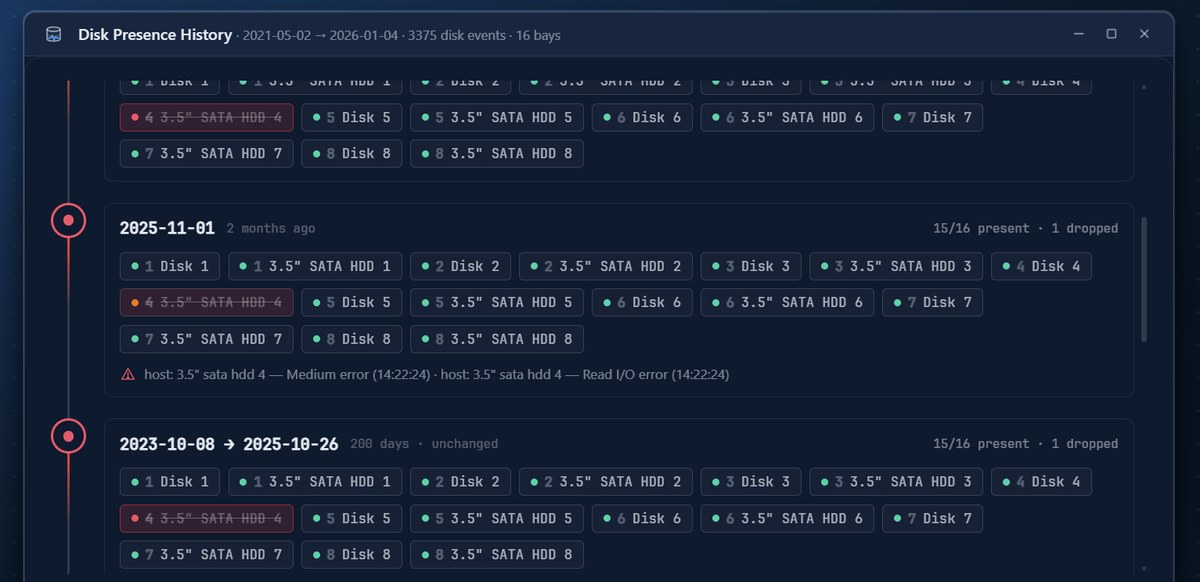Select Disk 7 chip in the 2025-11-01 card
This screenshot has height=582, width=1200.
pyautogui.click(x=932, y=302)
